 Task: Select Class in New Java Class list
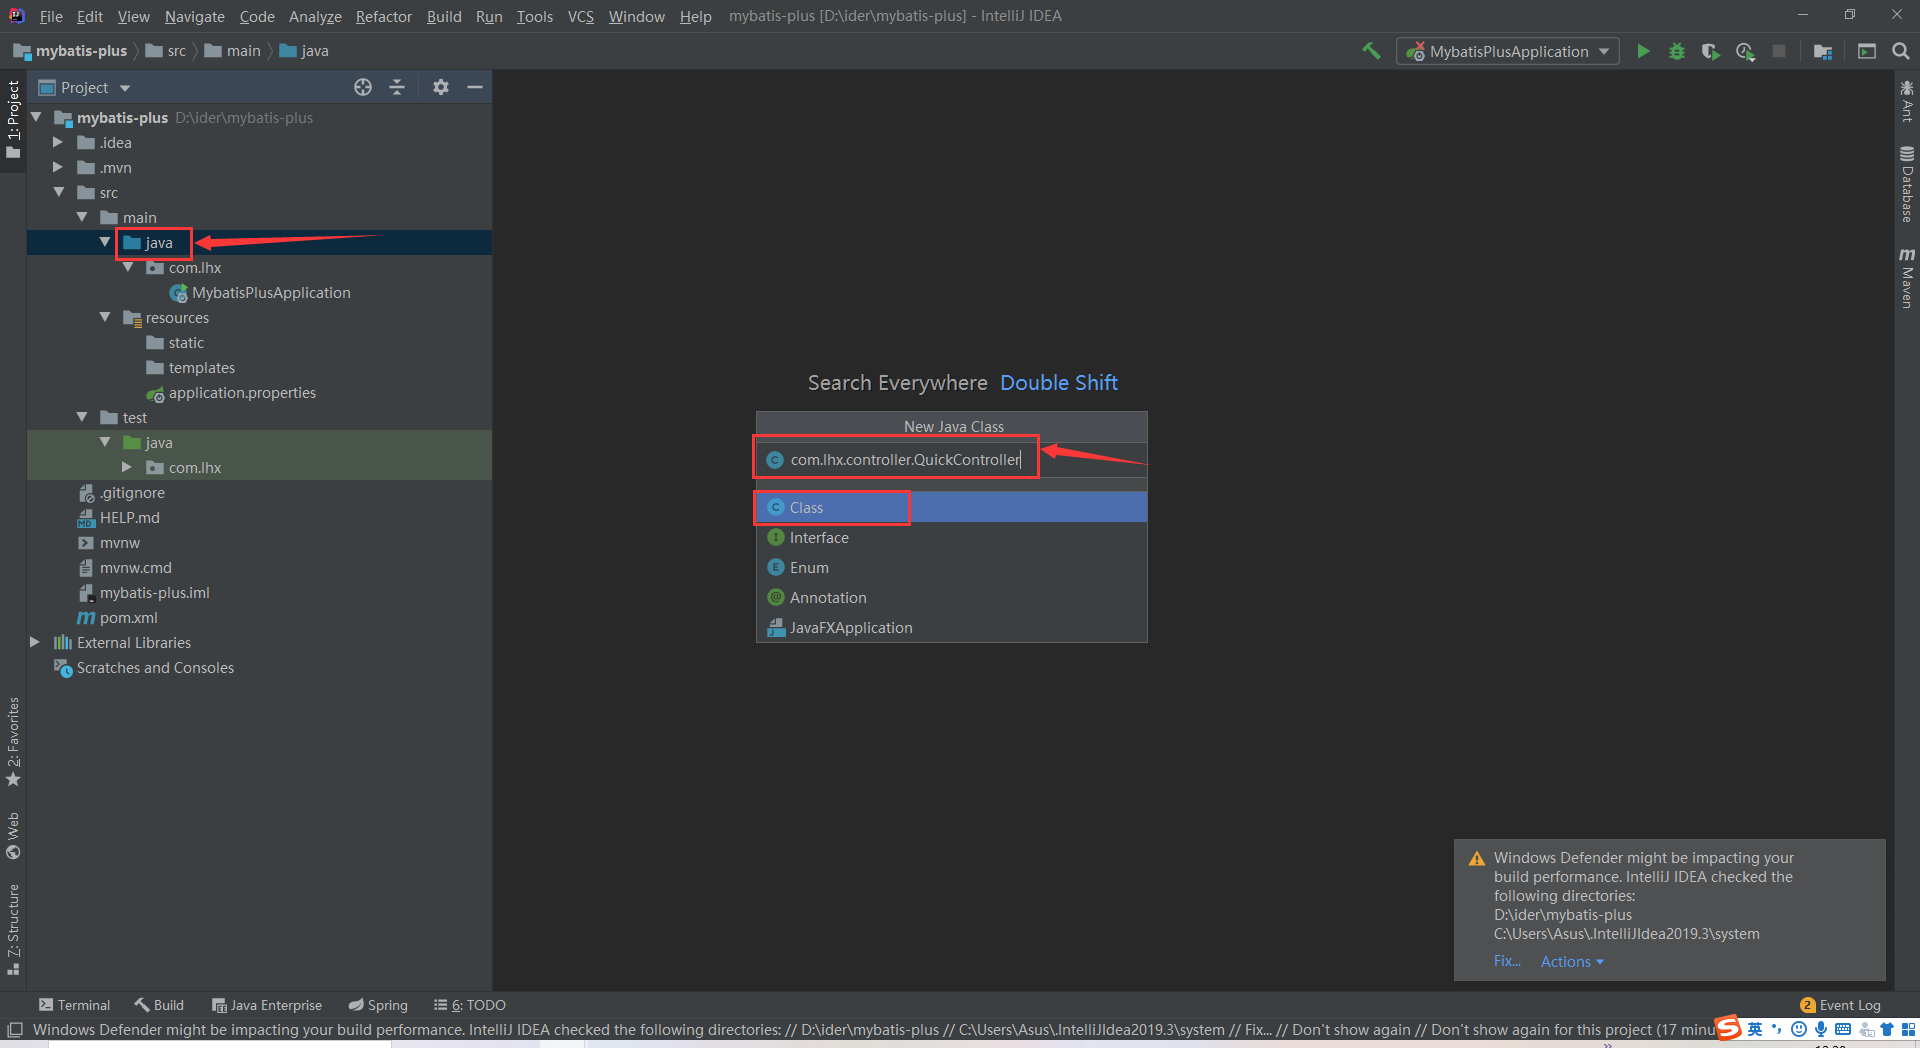click(951, 507)
